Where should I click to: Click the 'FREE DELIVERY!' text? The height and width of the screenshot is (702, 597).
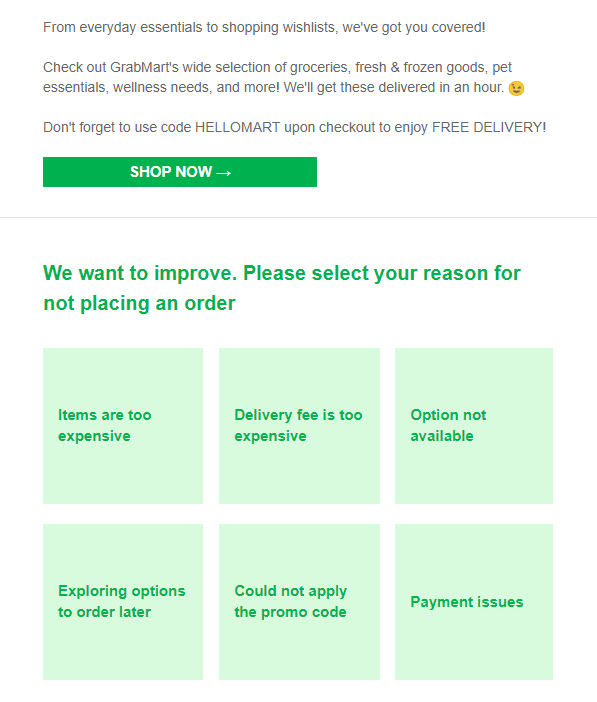coord(489,128)
